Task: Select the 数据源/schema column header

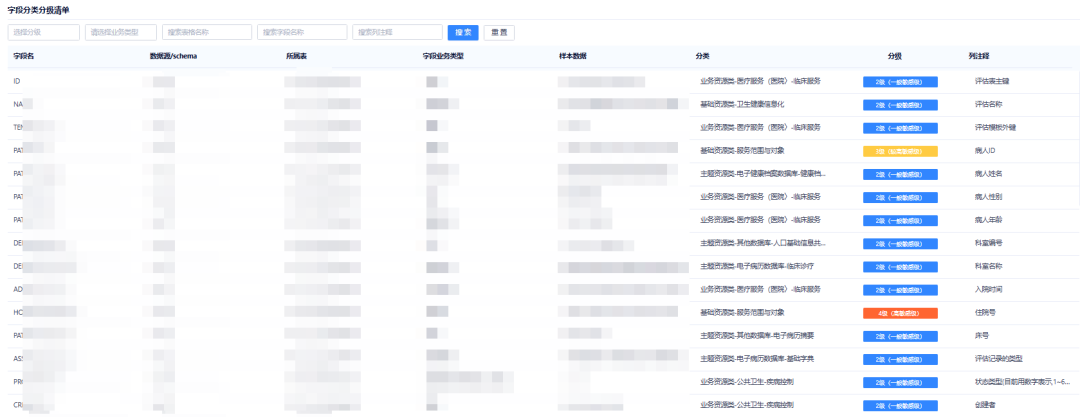Action: coord(173,55)
